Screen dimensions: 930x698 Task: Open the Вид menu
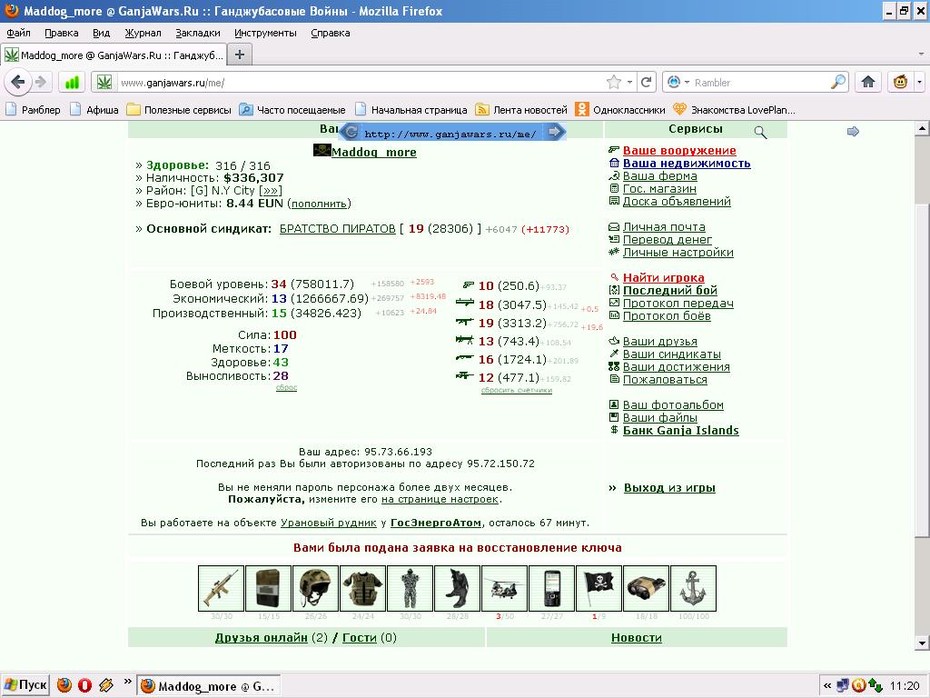[101, 33]
